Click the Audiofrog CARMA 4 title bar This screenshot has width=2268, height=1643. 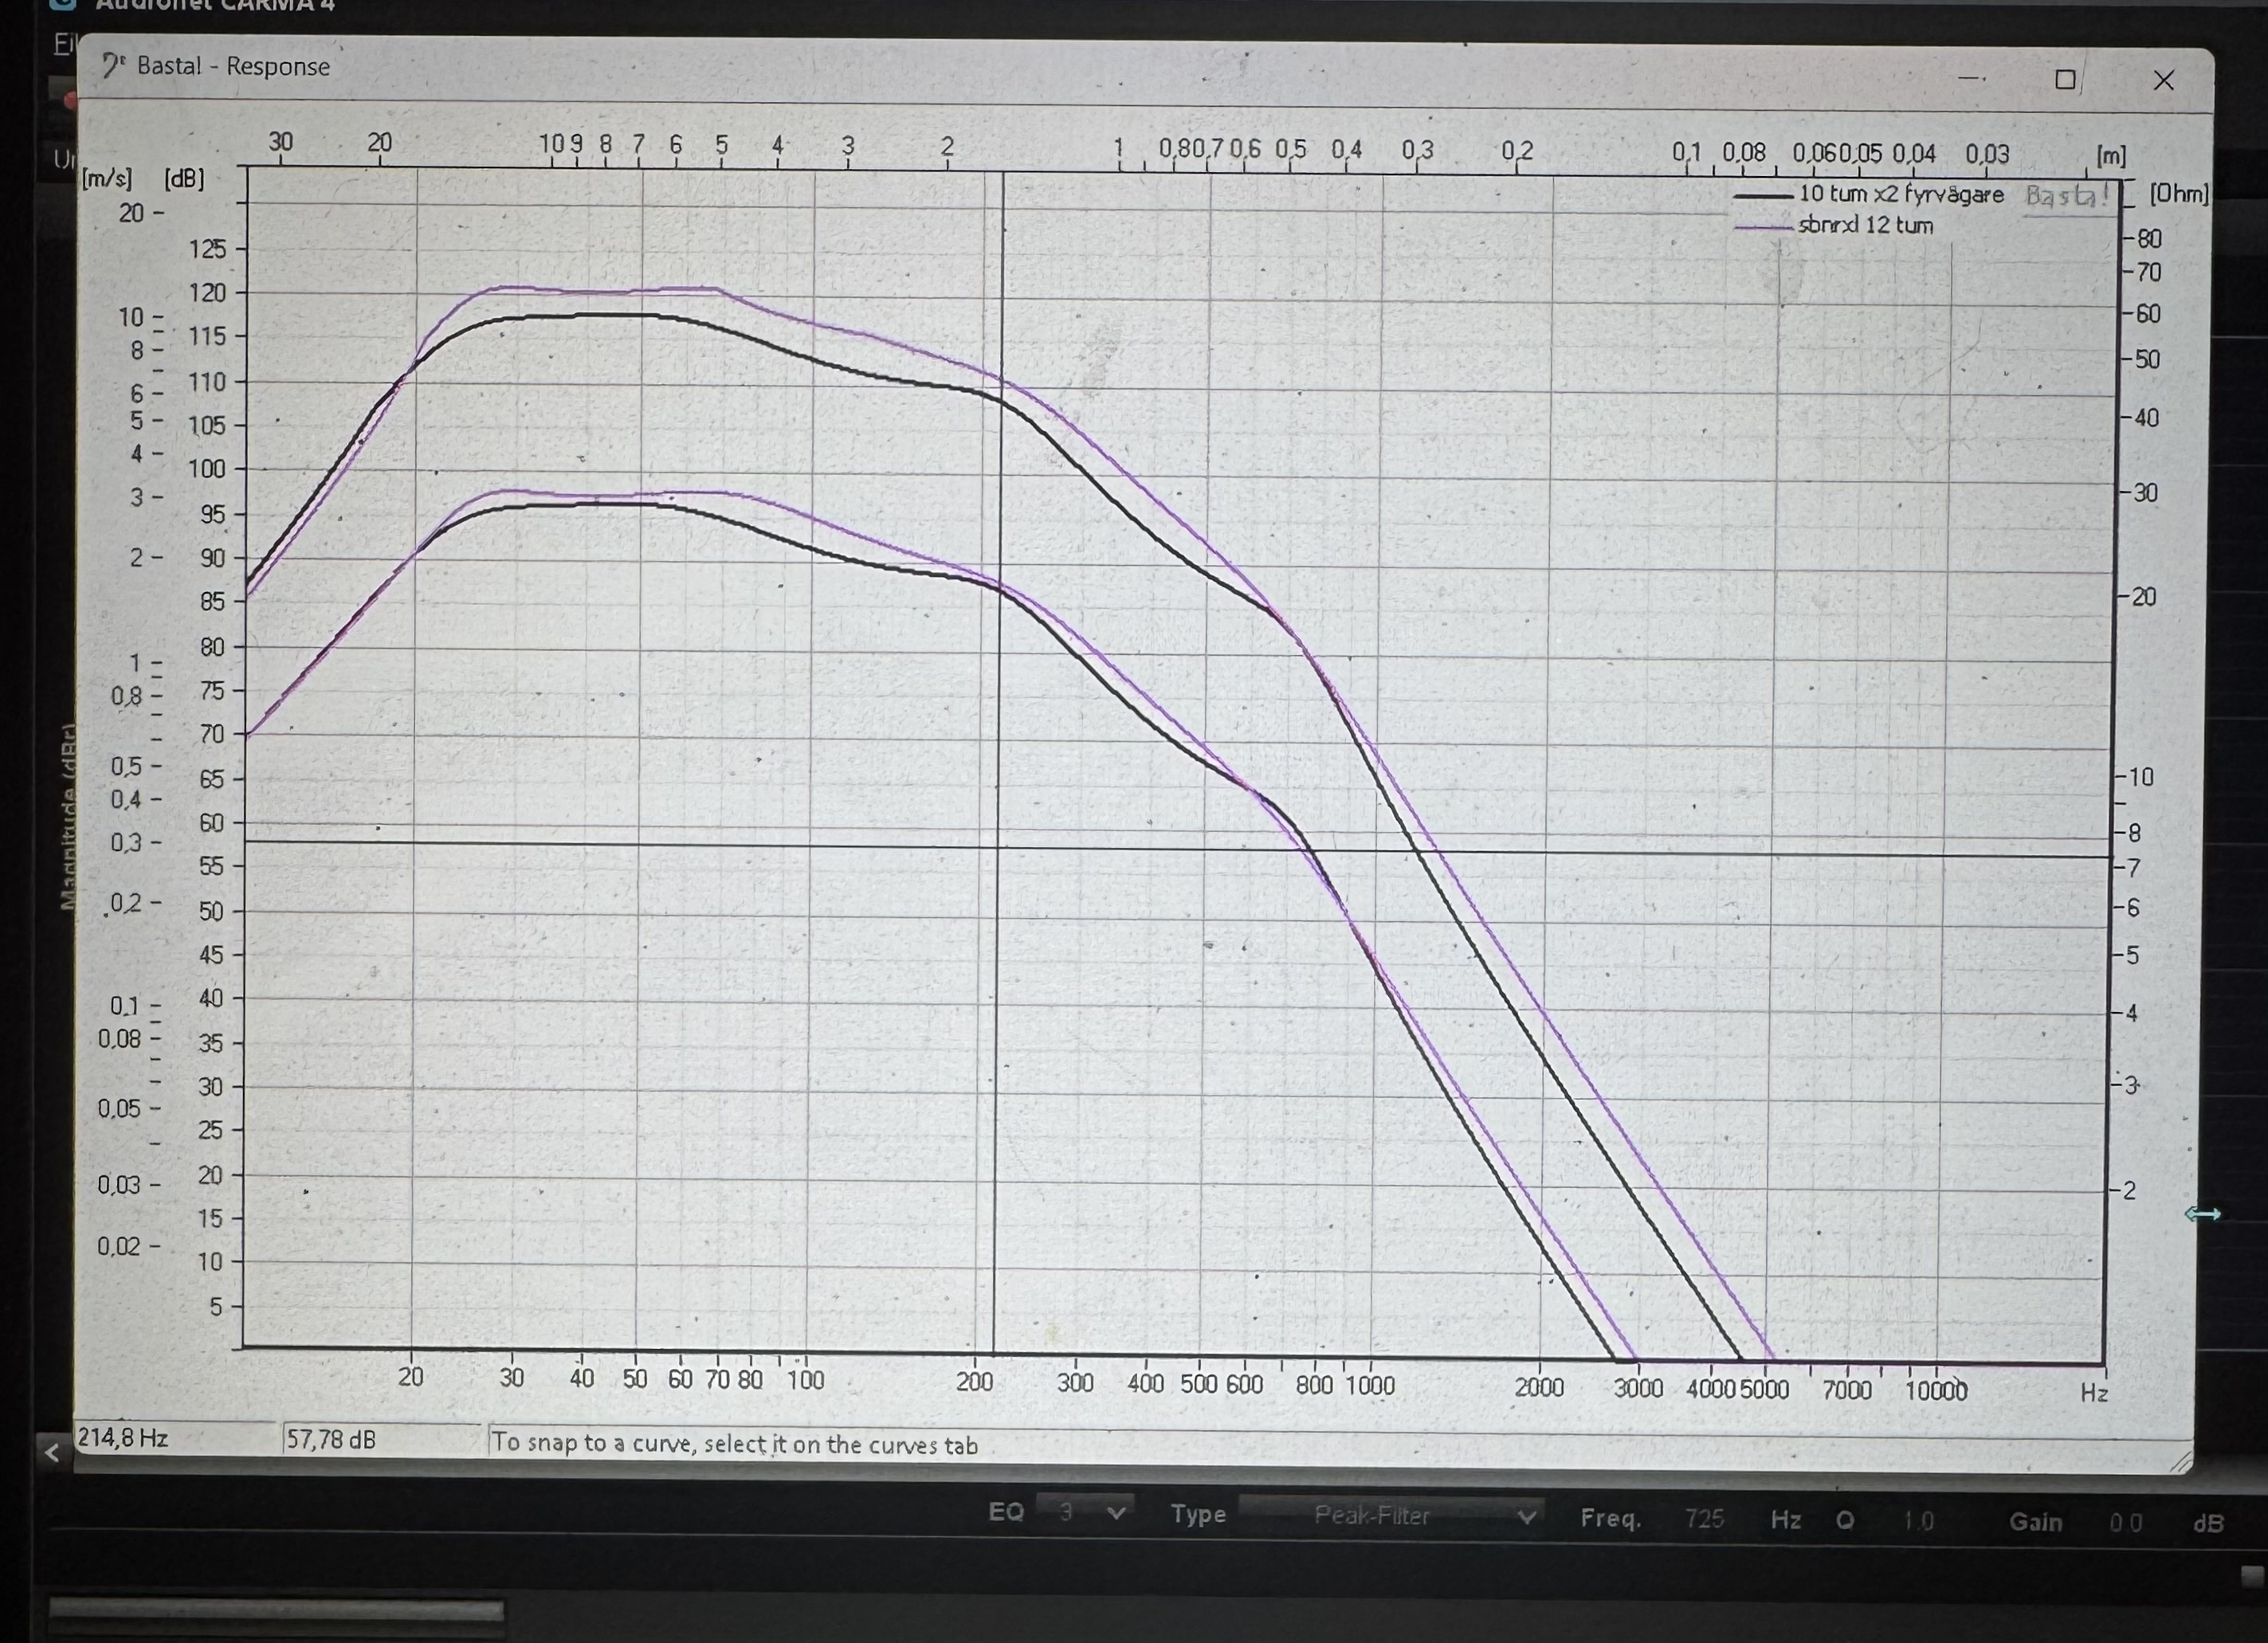tap(215, 5)
